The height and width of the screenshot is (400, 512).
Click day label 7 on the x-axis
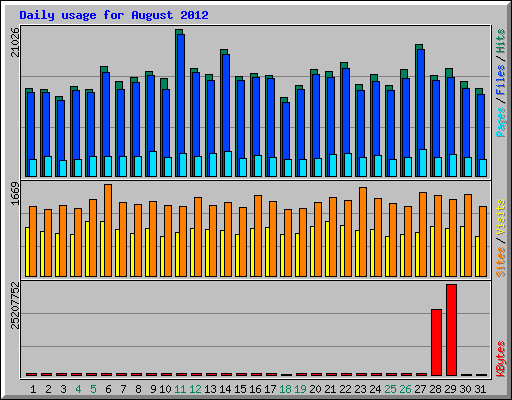click(x=123, y=389)
